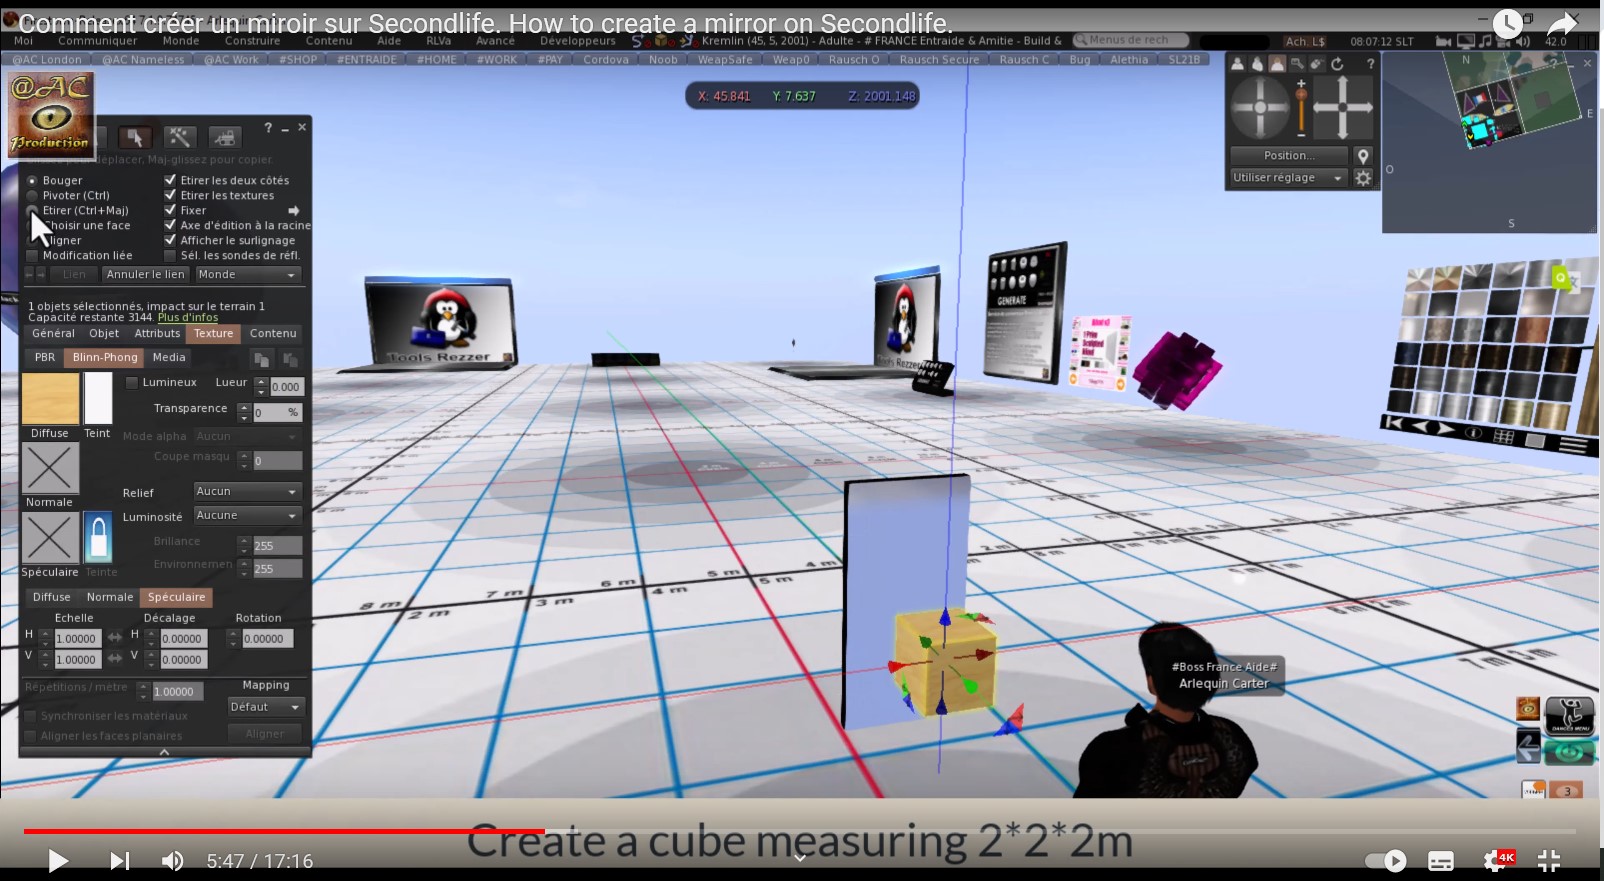Select Pivoter (Ctrl) radio button

pos(32,196)
